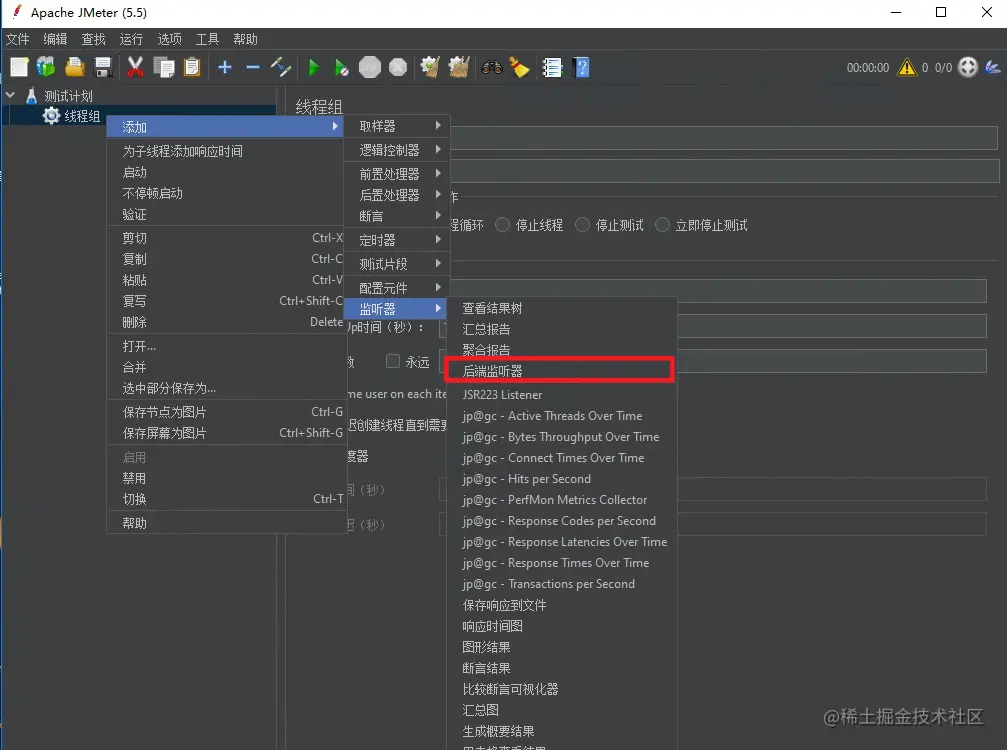Open the 选项 menu
Screen dimensions: 1007x750
point(170,39)
